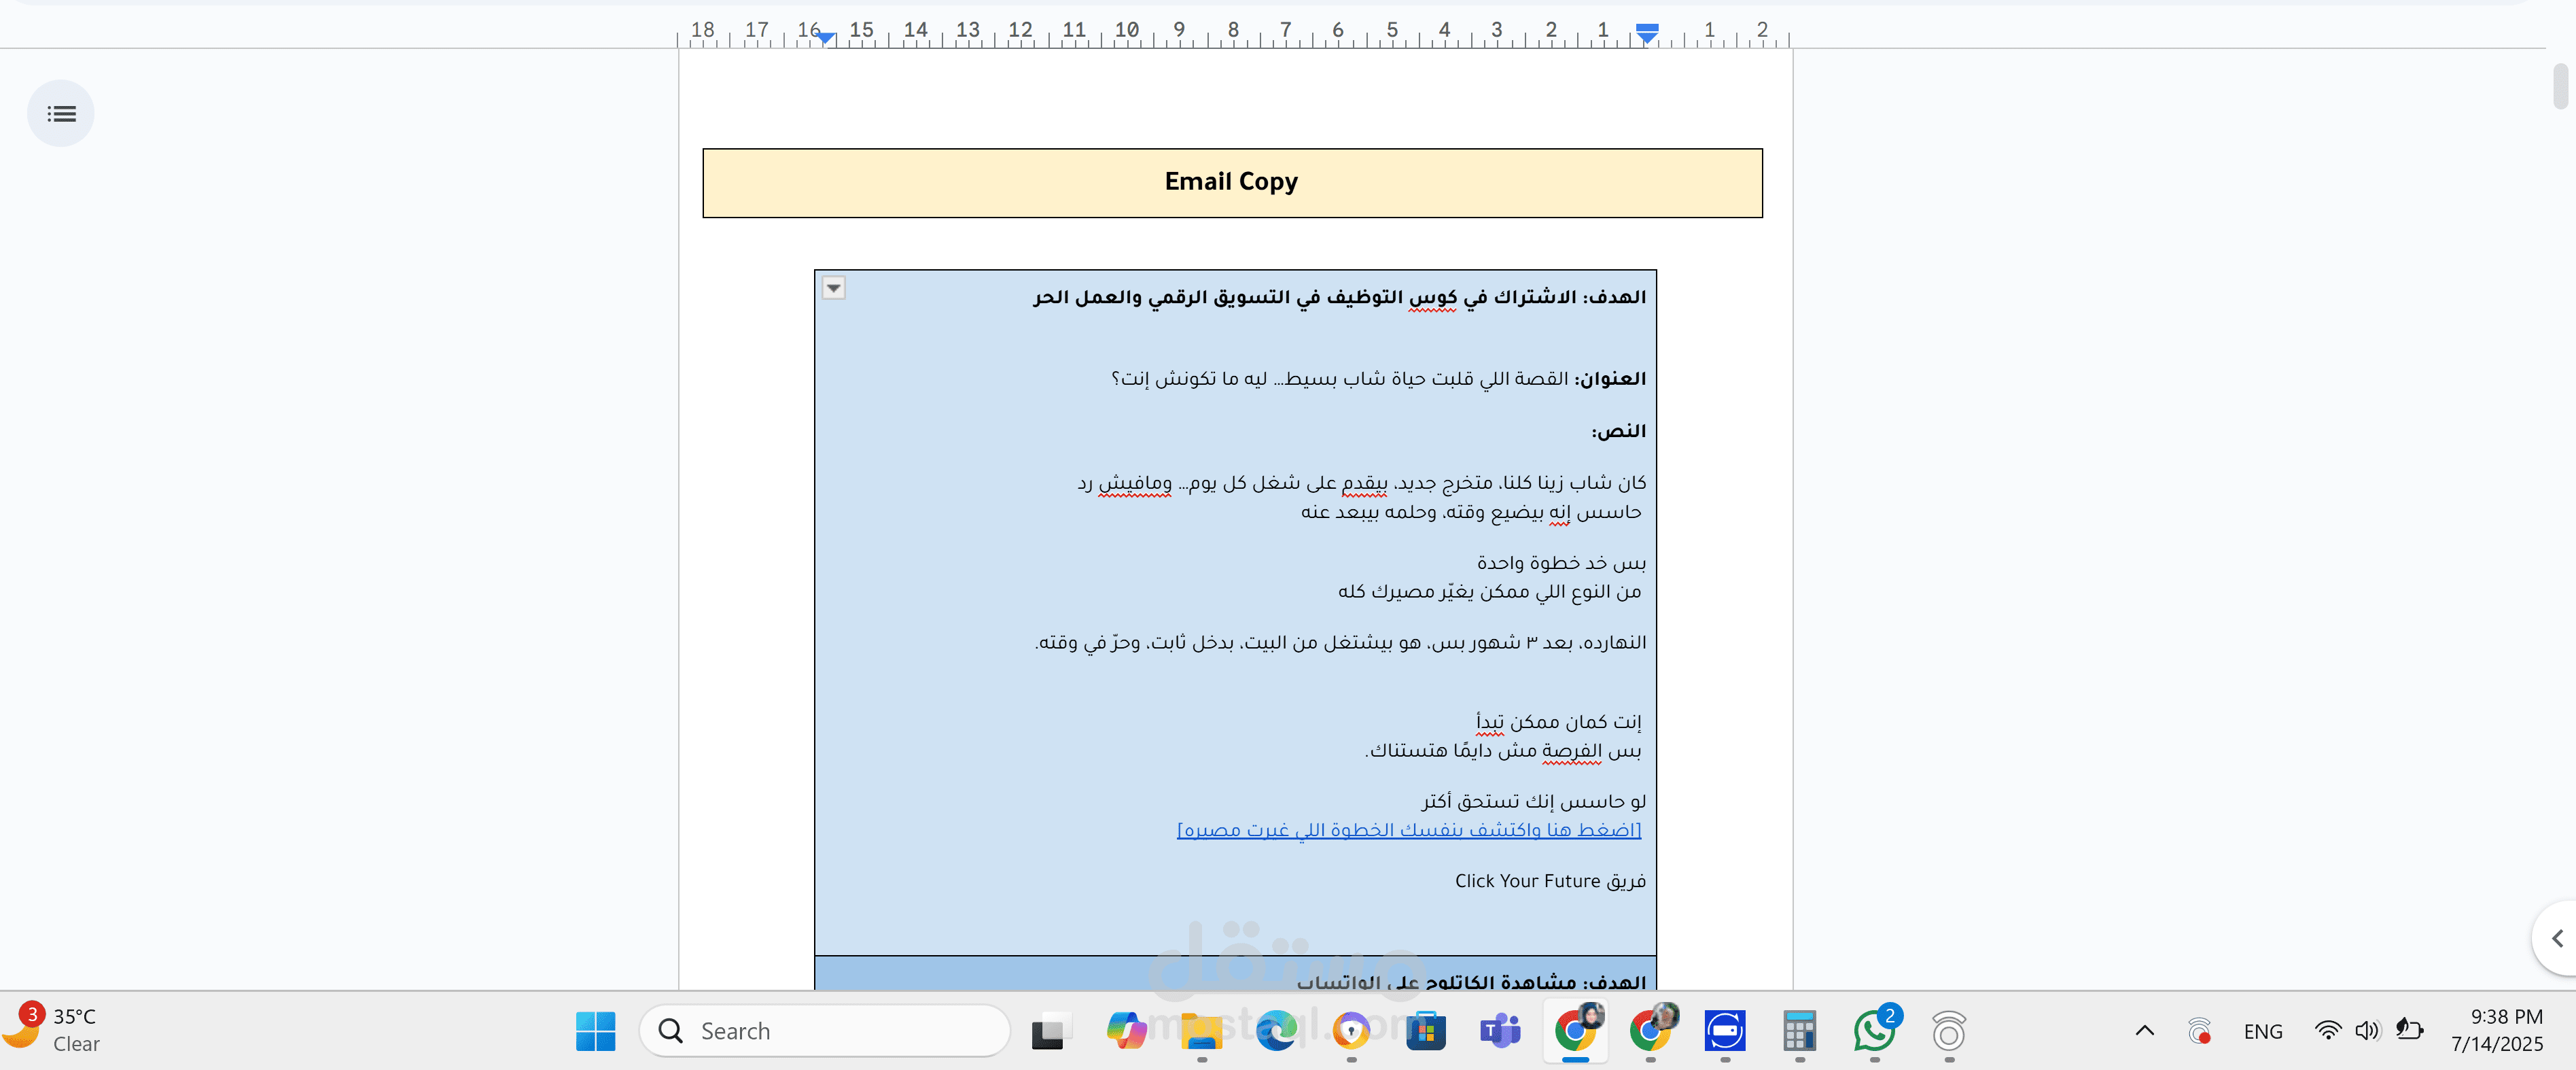Switch ENG input language in the tray

pos(2262,1031)
